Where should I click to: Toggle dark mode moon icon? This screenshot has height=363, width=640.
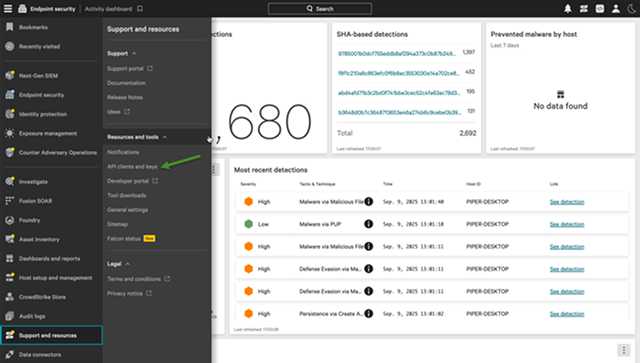point(631,9)
